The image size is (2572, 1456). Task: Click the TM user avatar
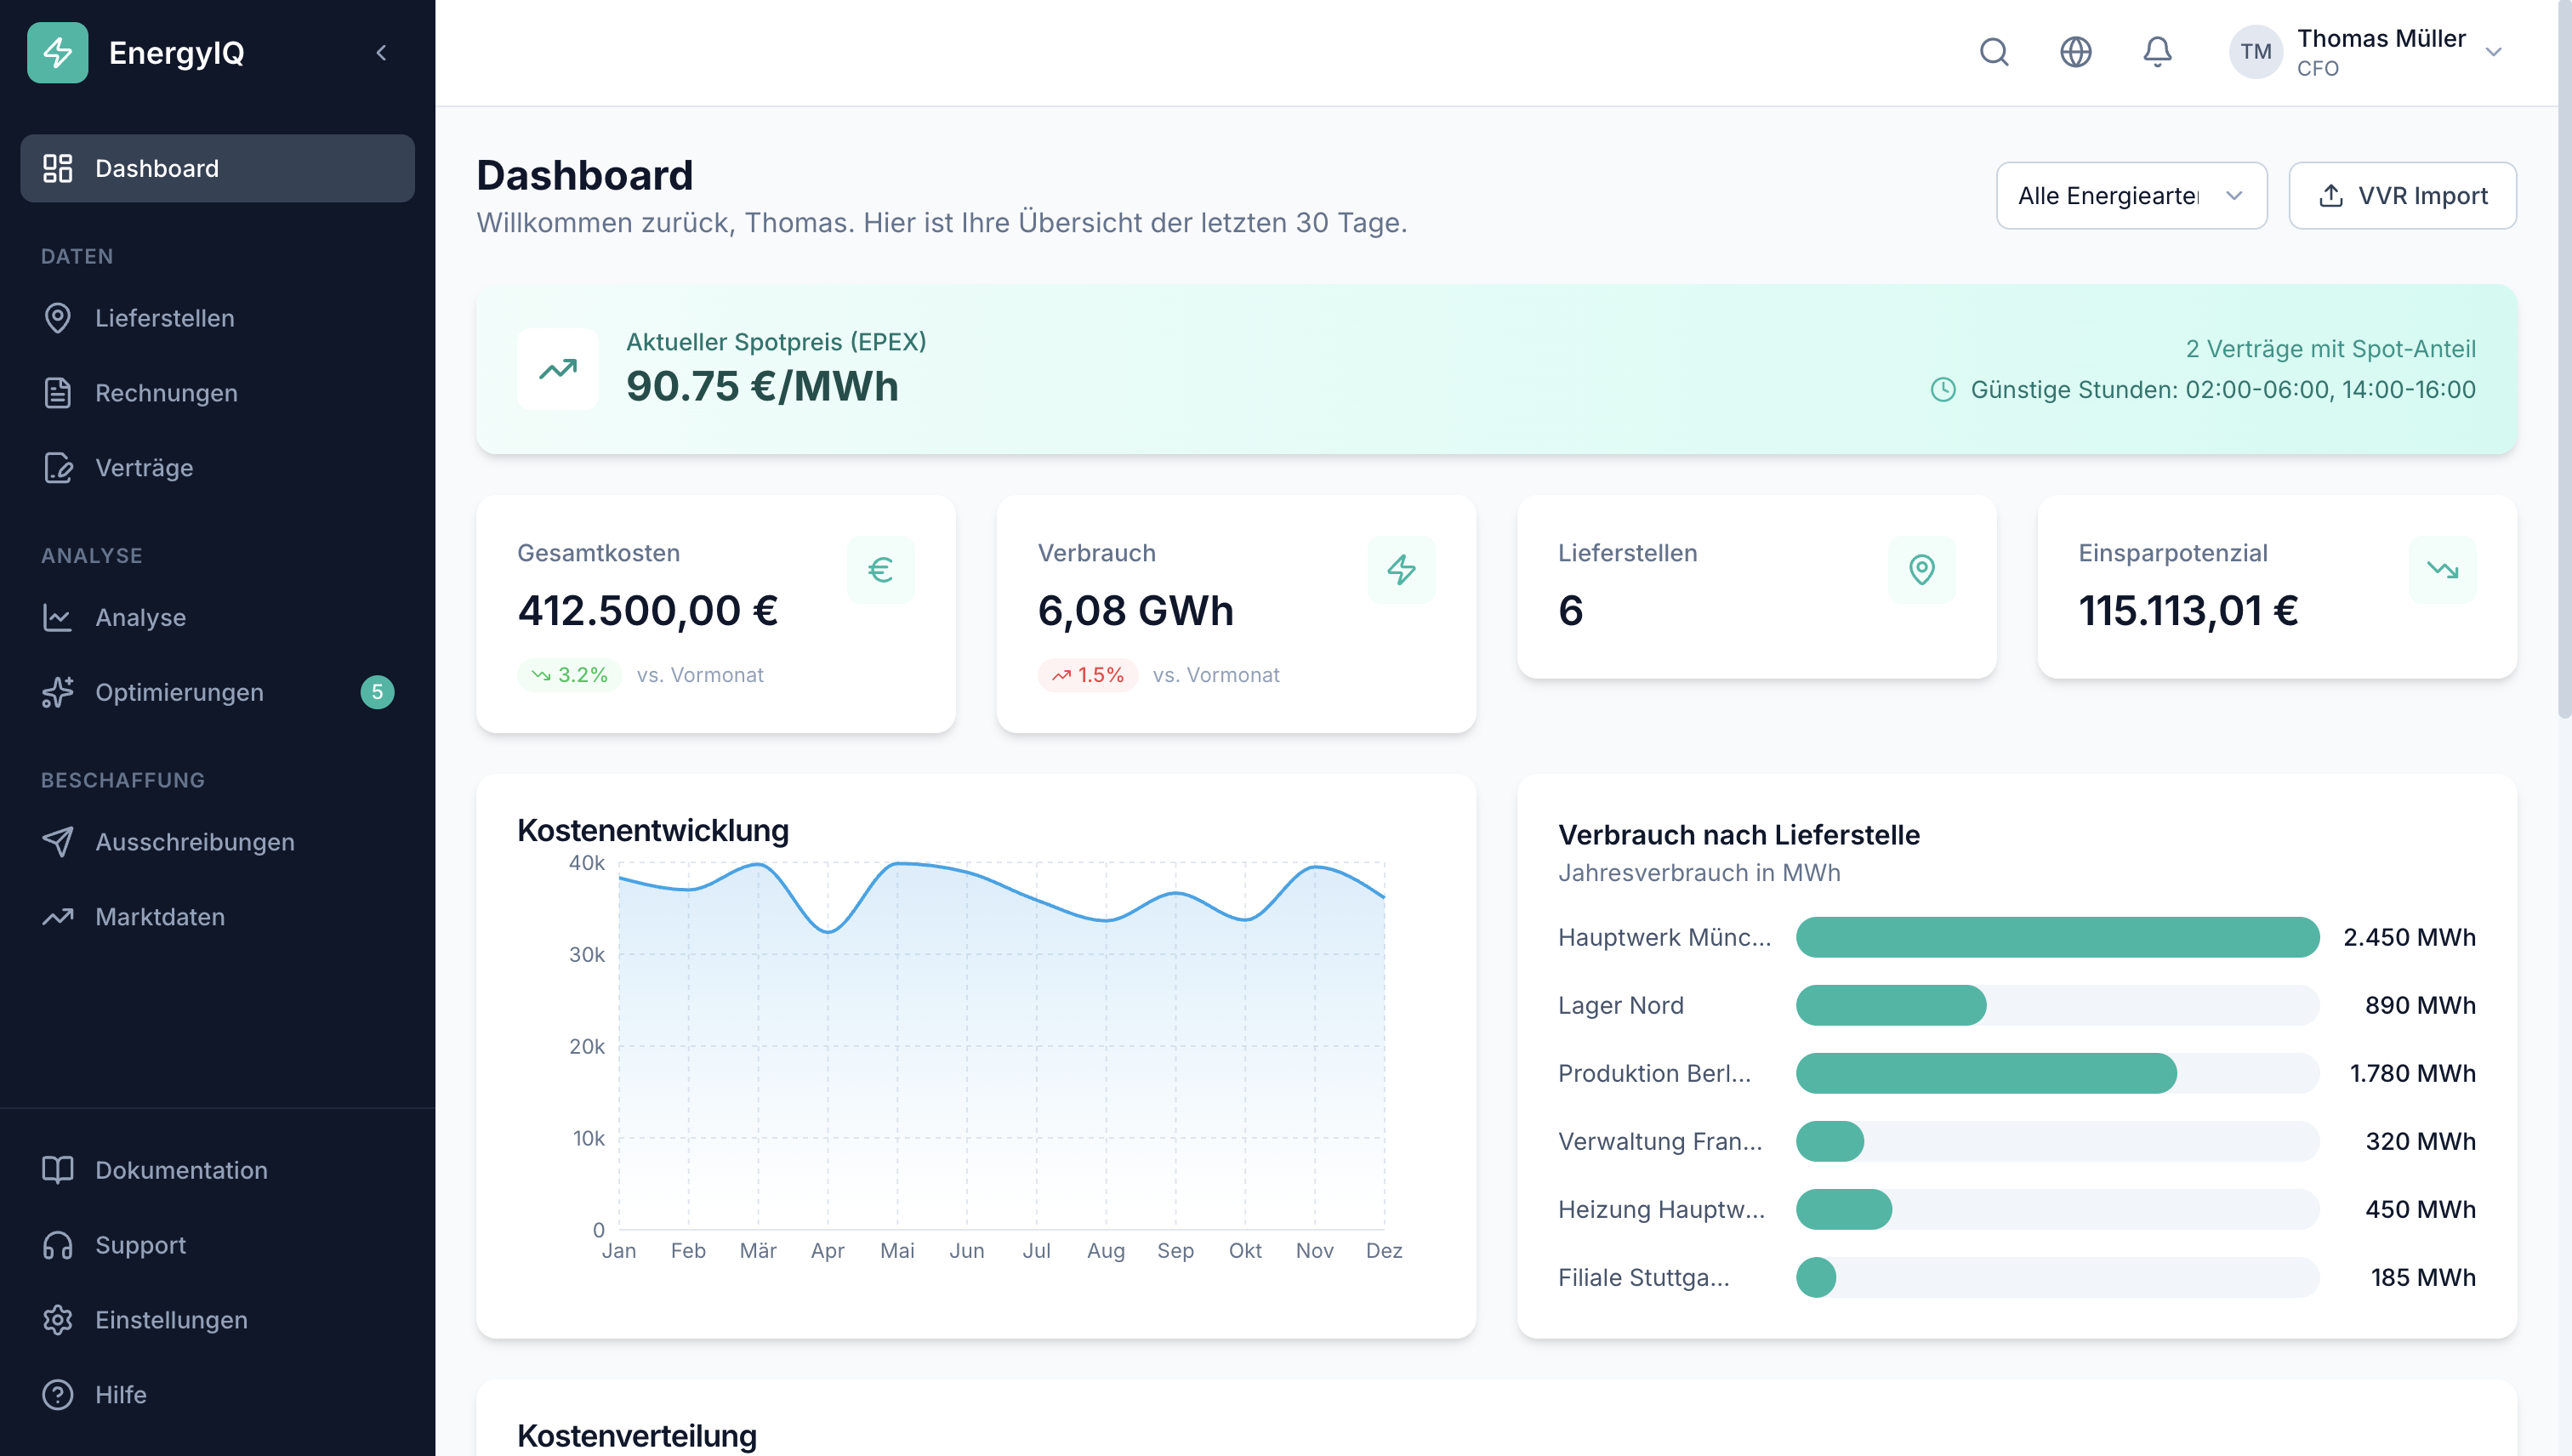2256,52
